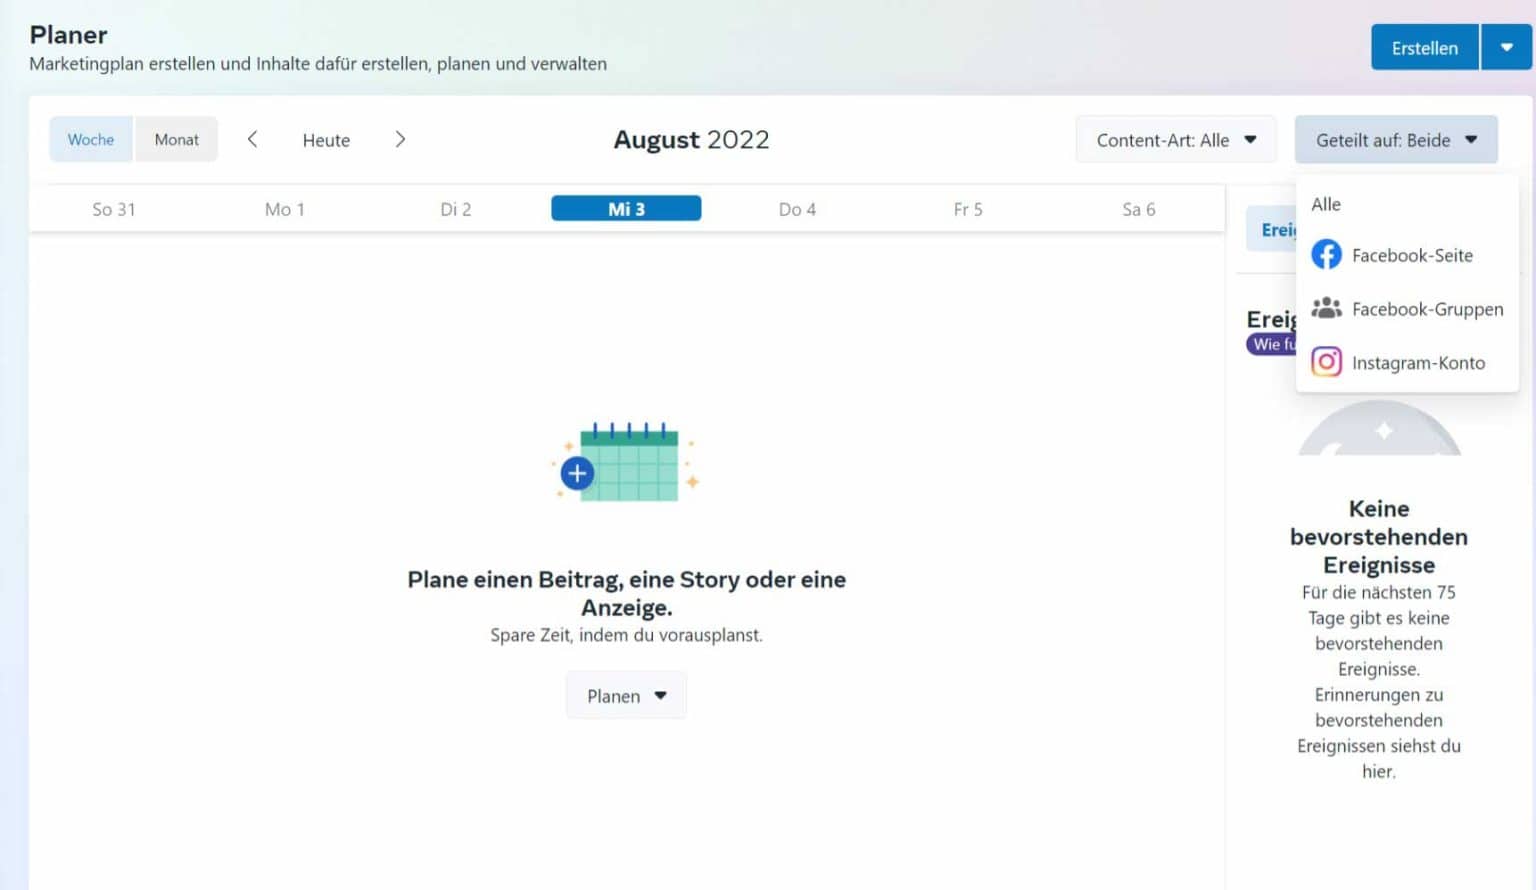Screen dimensions: 1536x890
Task: Choose Facebook-Seite menu option
Action: [x=1411, y=255]
